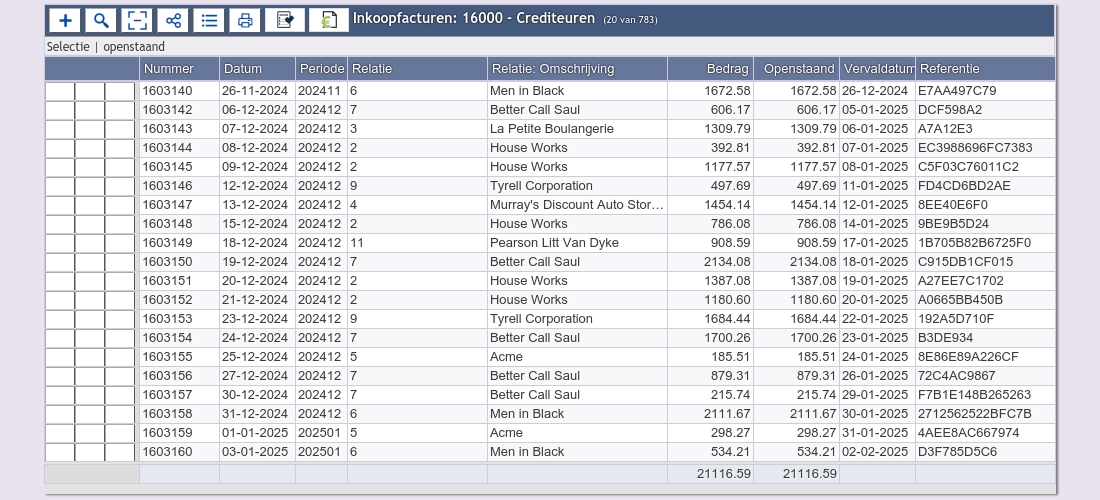The height and width of the screenshot is (500, 1100).
Task: Click the fullscreen brackets icon
Action: (x=137, y=20)
